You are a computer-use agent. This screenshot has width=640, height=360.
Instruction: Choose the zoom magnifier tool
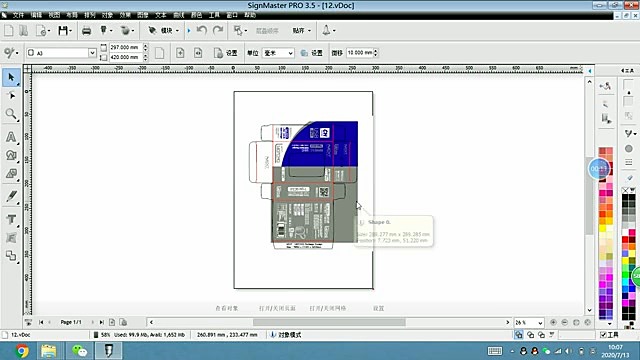tap(11, 114)
